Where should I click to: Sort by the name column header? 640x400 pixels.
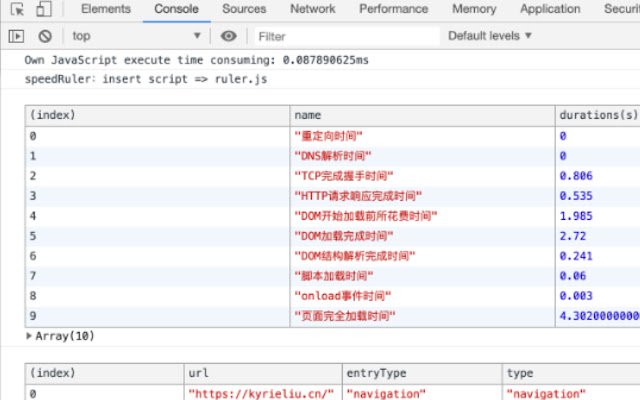pos(422,116)
